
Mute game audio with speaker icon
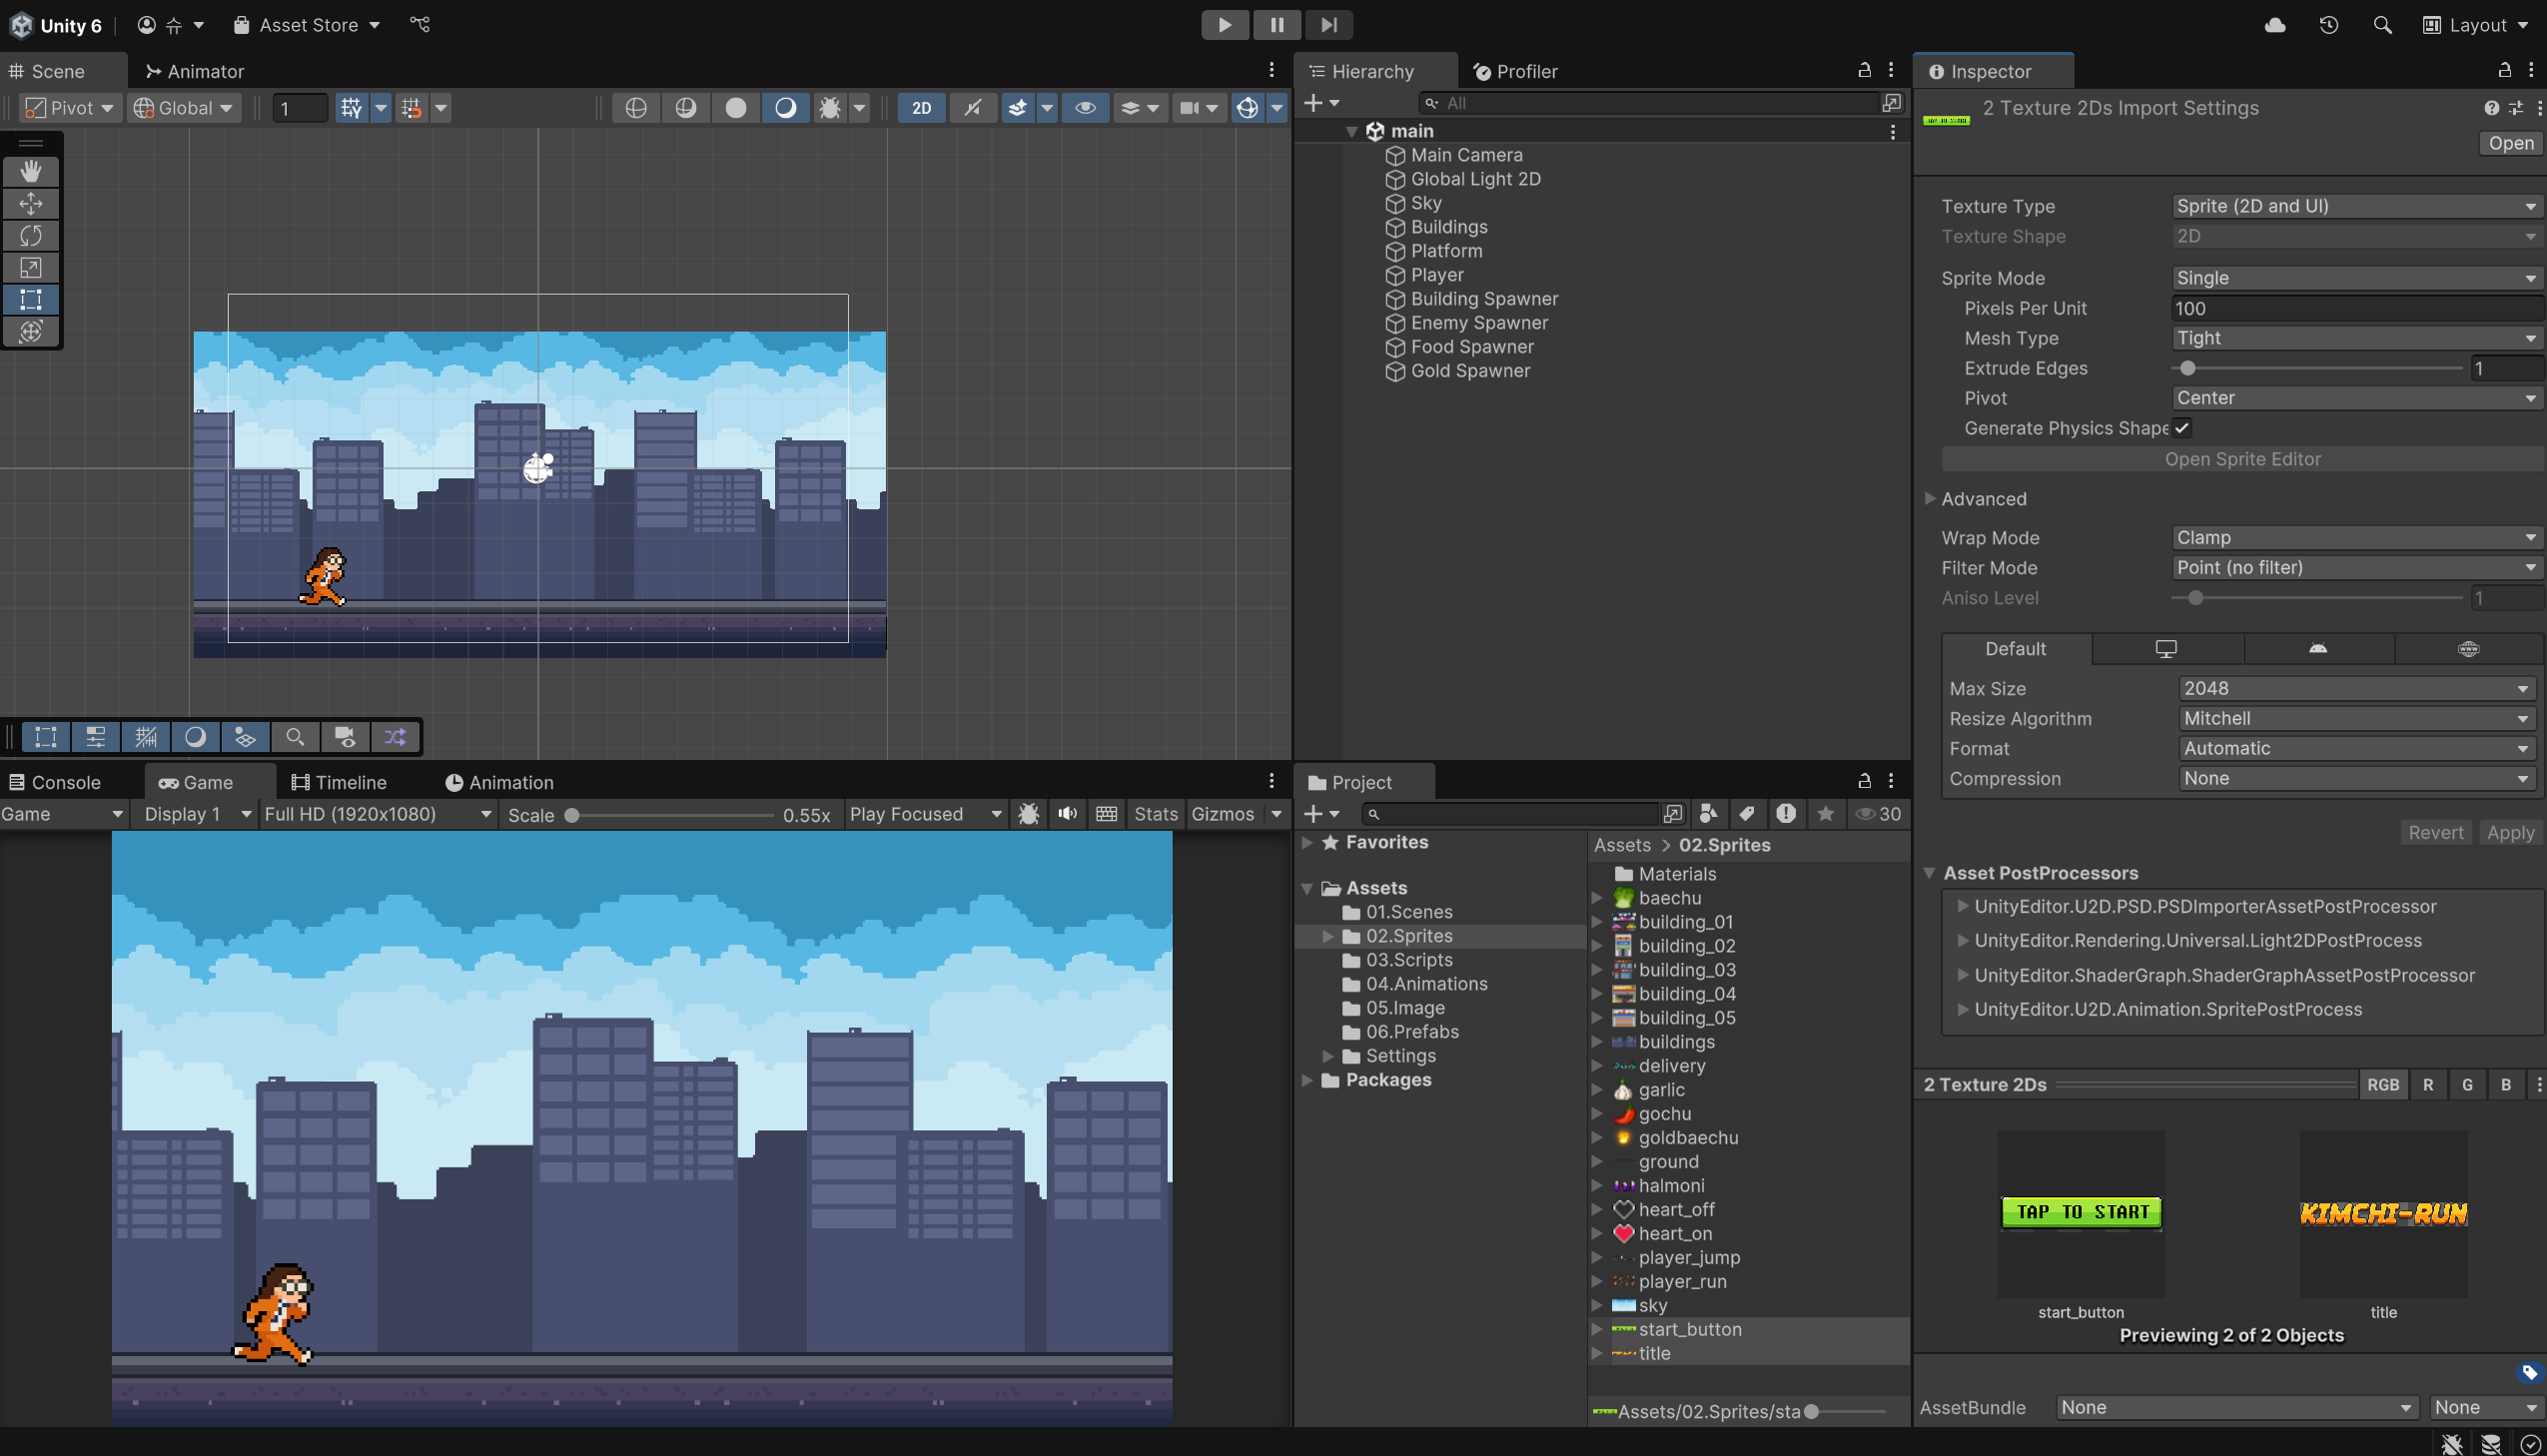coord(1067,814)
